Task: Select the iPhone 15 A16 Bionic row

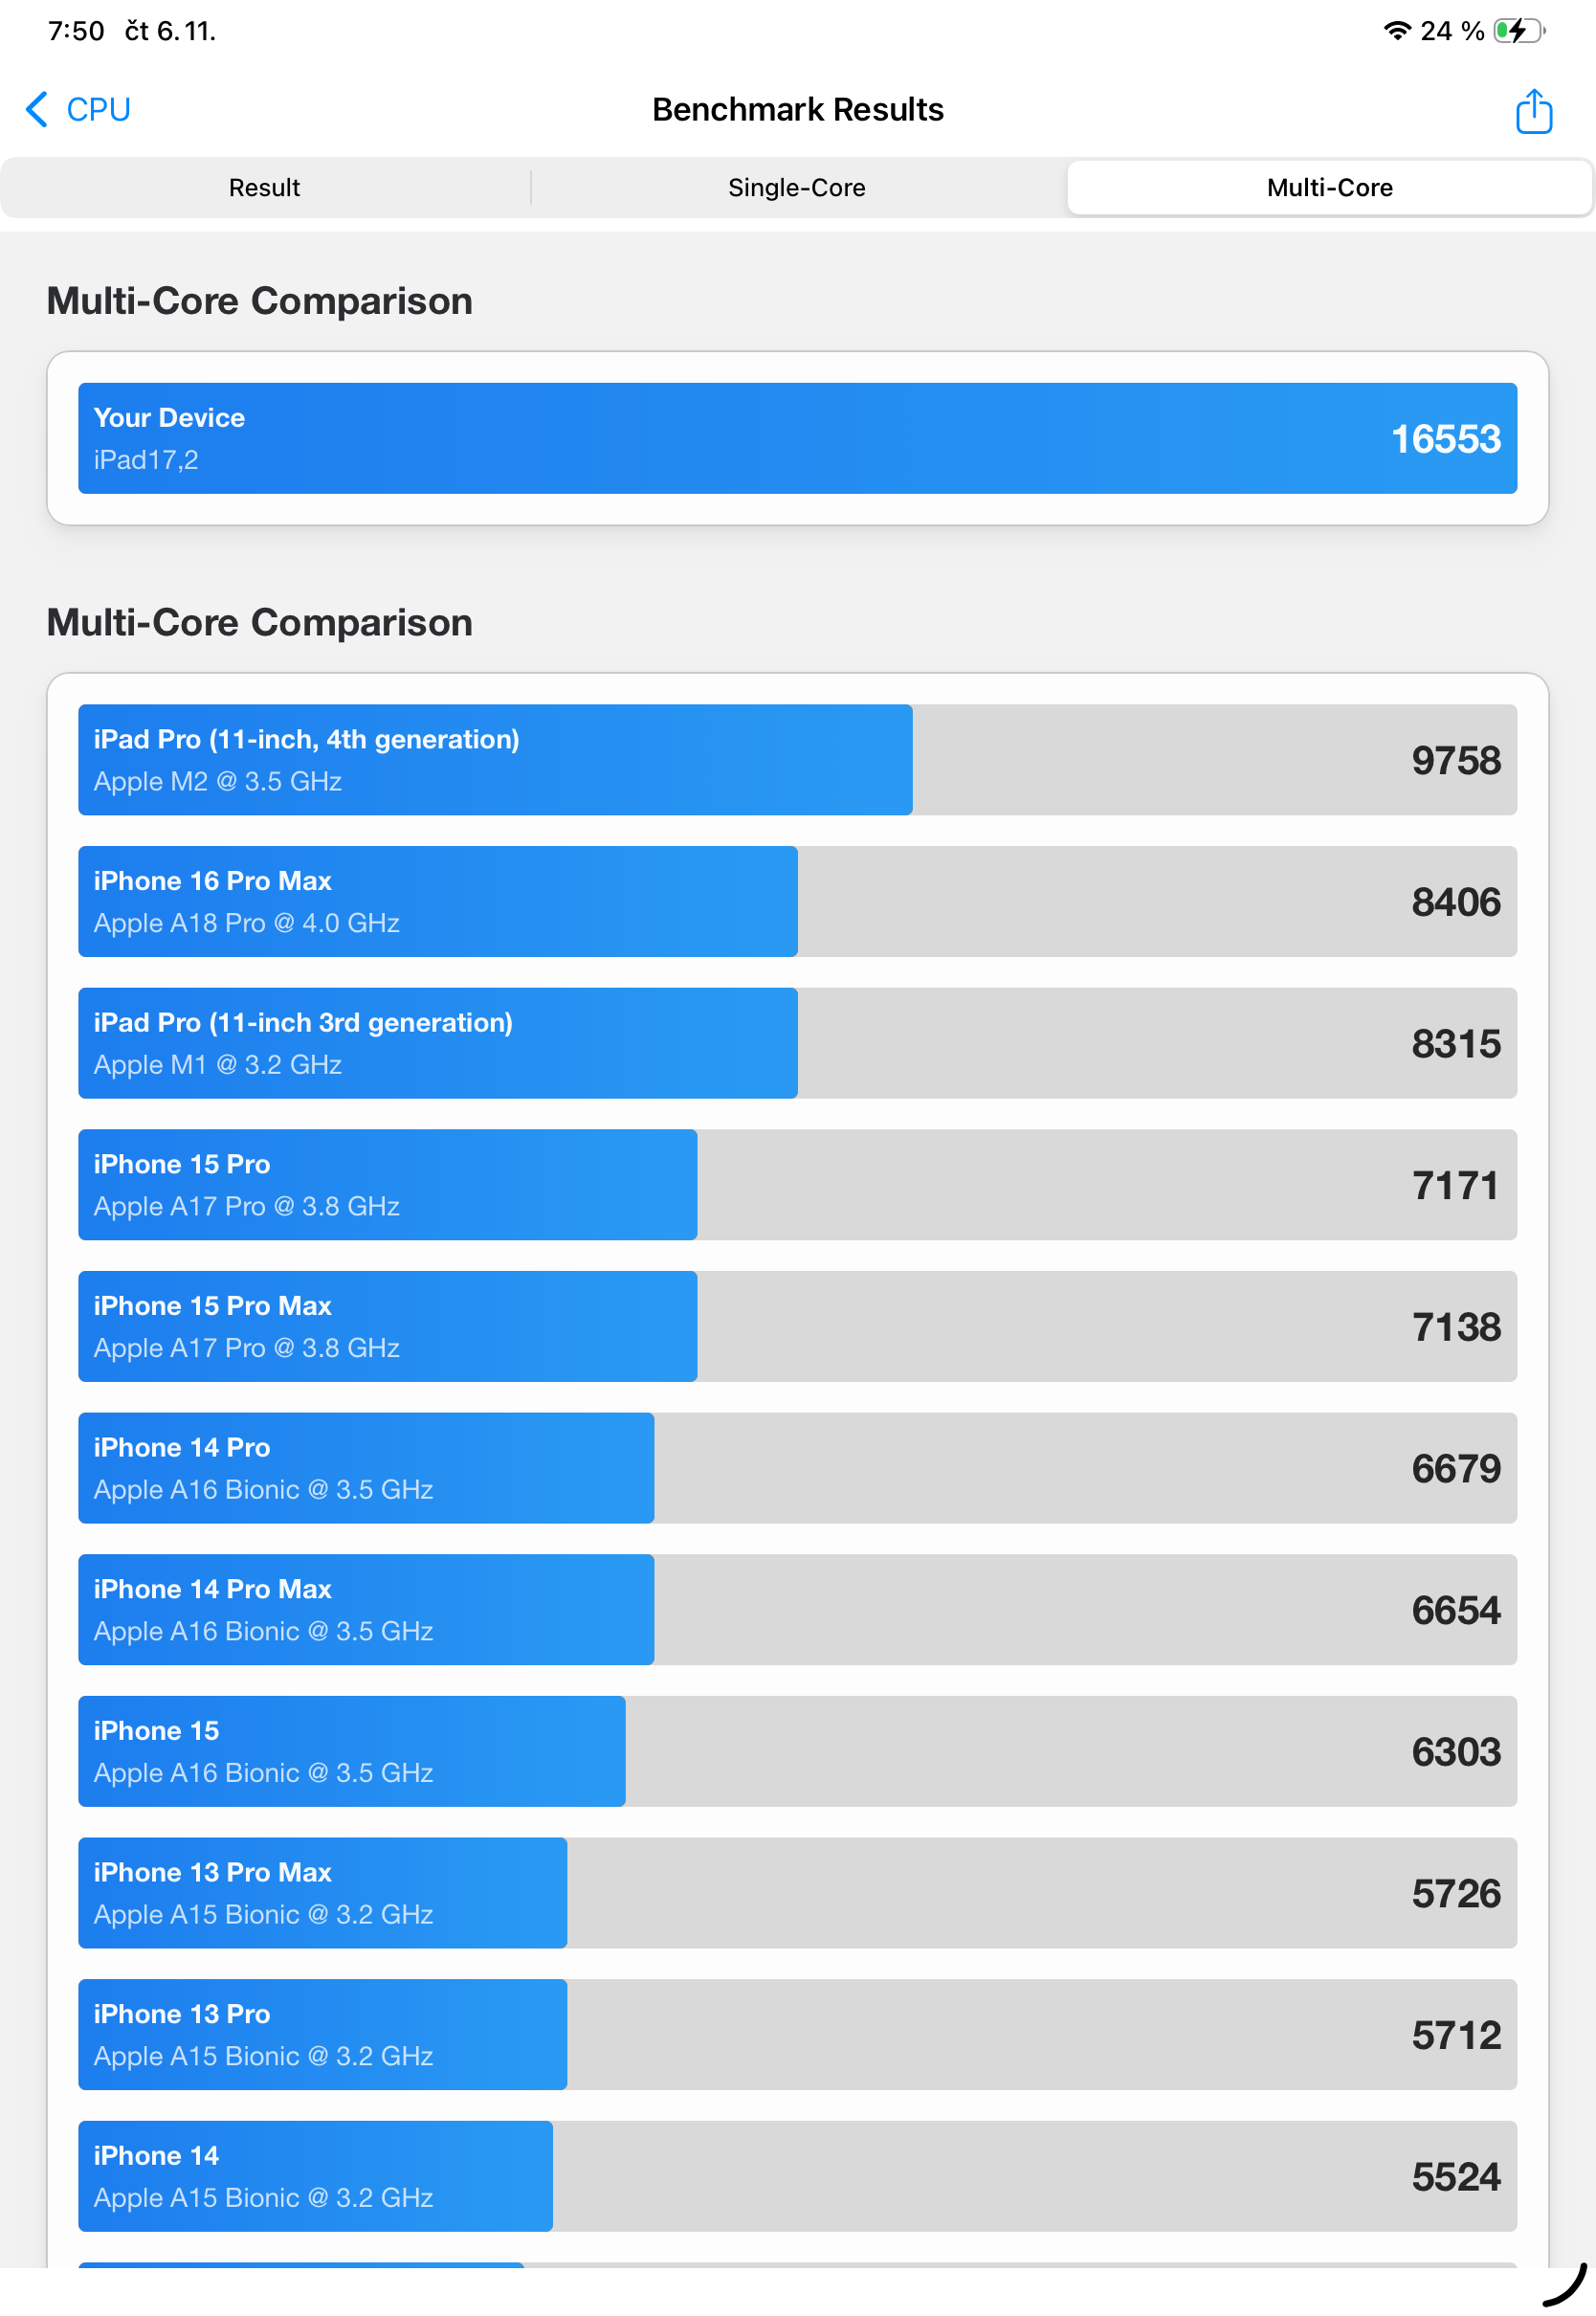Action: click(797, 1751)
